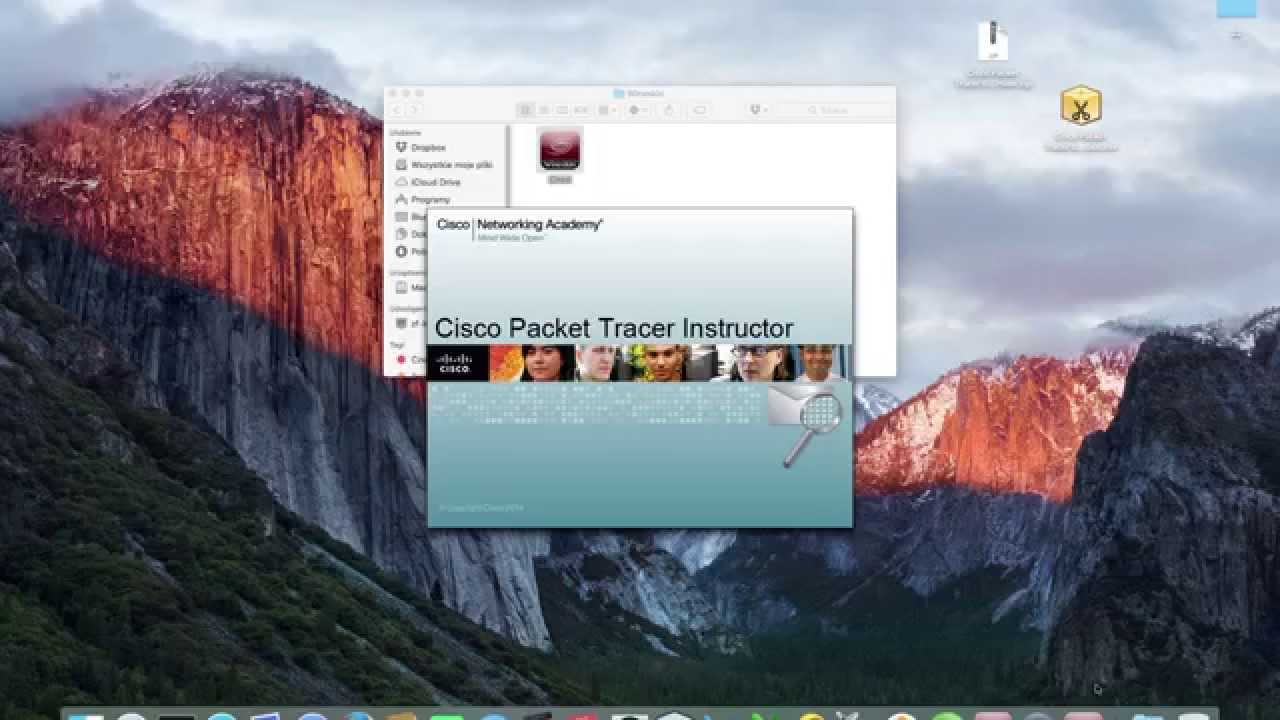Click the red tag dot in Finder sidebar

click(x=401, y=359)
